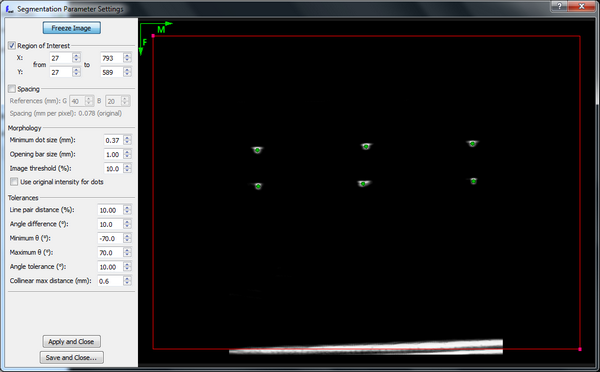This screenshot has height=372, width=600.
Task: Adjust the Y to spinner arrows
Action: pyautogui.click(x=127, y=72)
